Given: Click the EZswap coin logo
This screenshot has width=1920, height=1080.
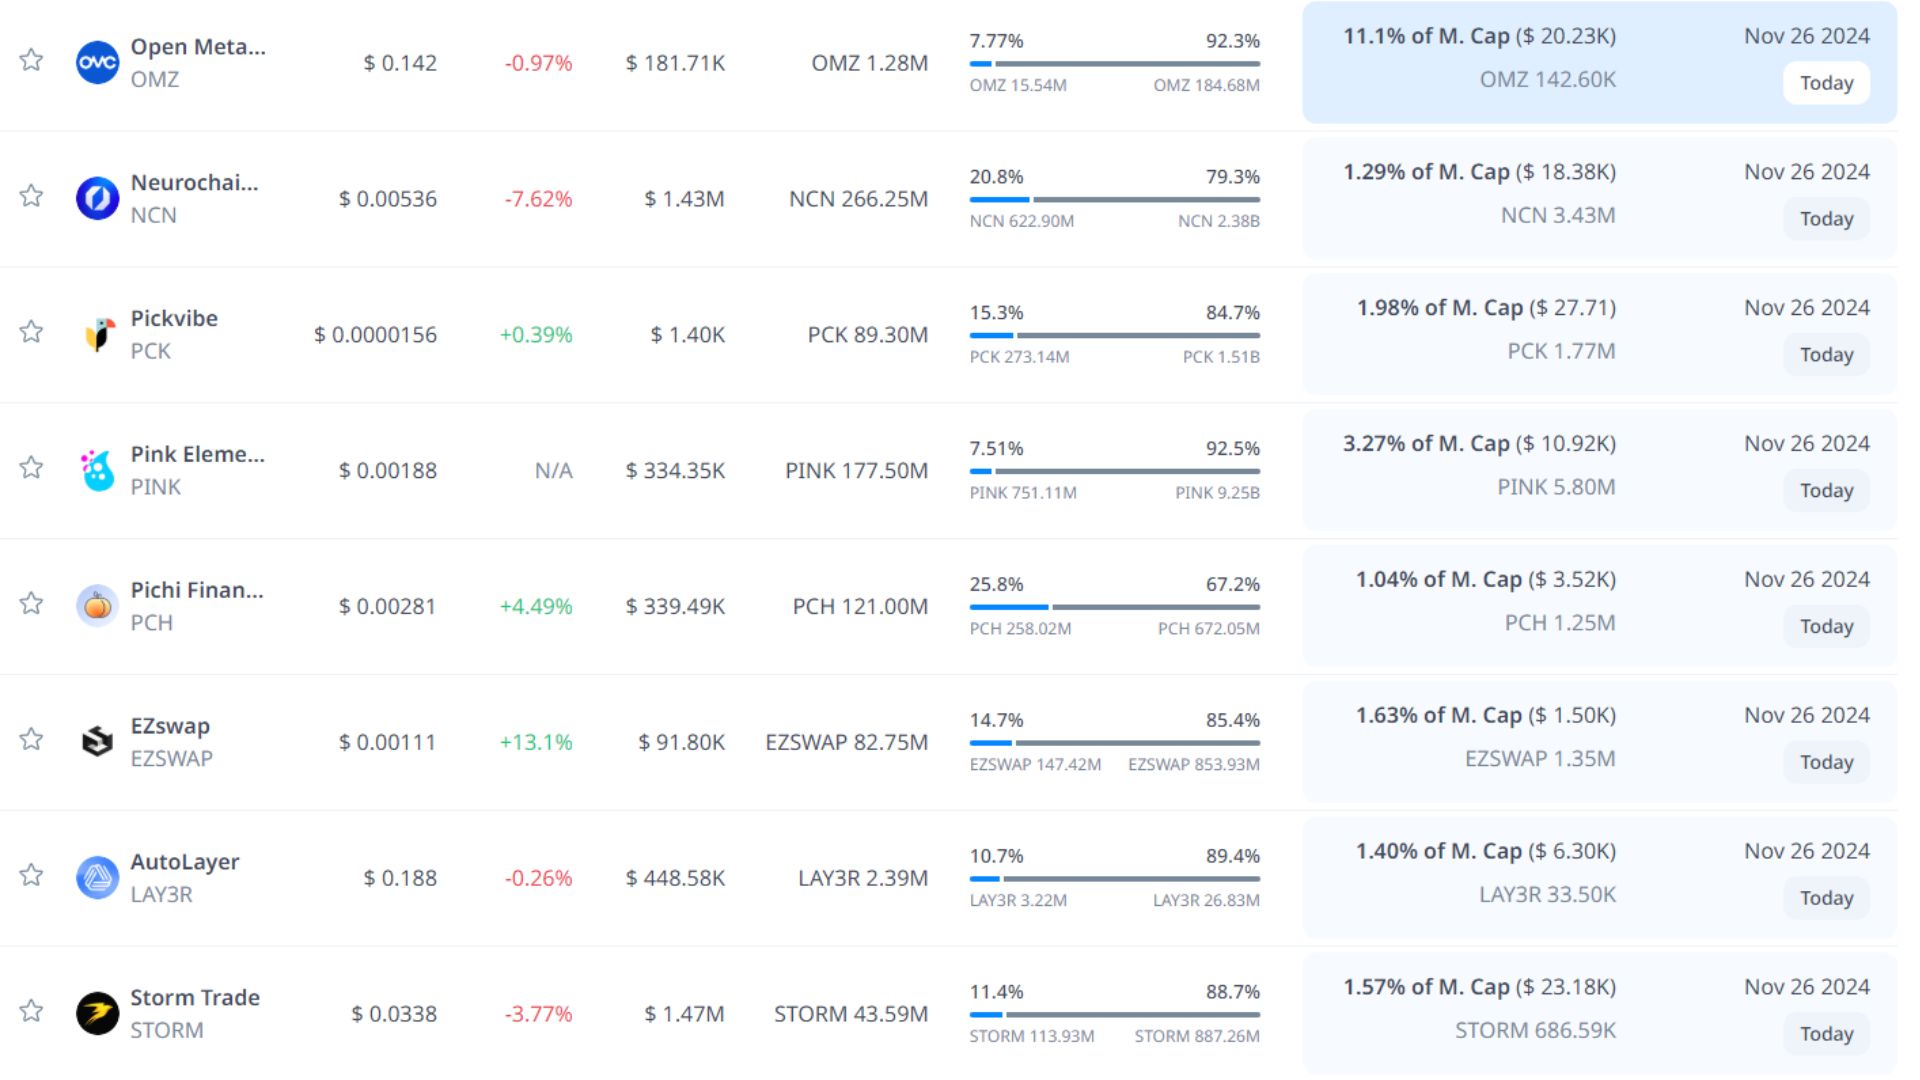Looking at the screenshot, I should click(x=97, y=742).
